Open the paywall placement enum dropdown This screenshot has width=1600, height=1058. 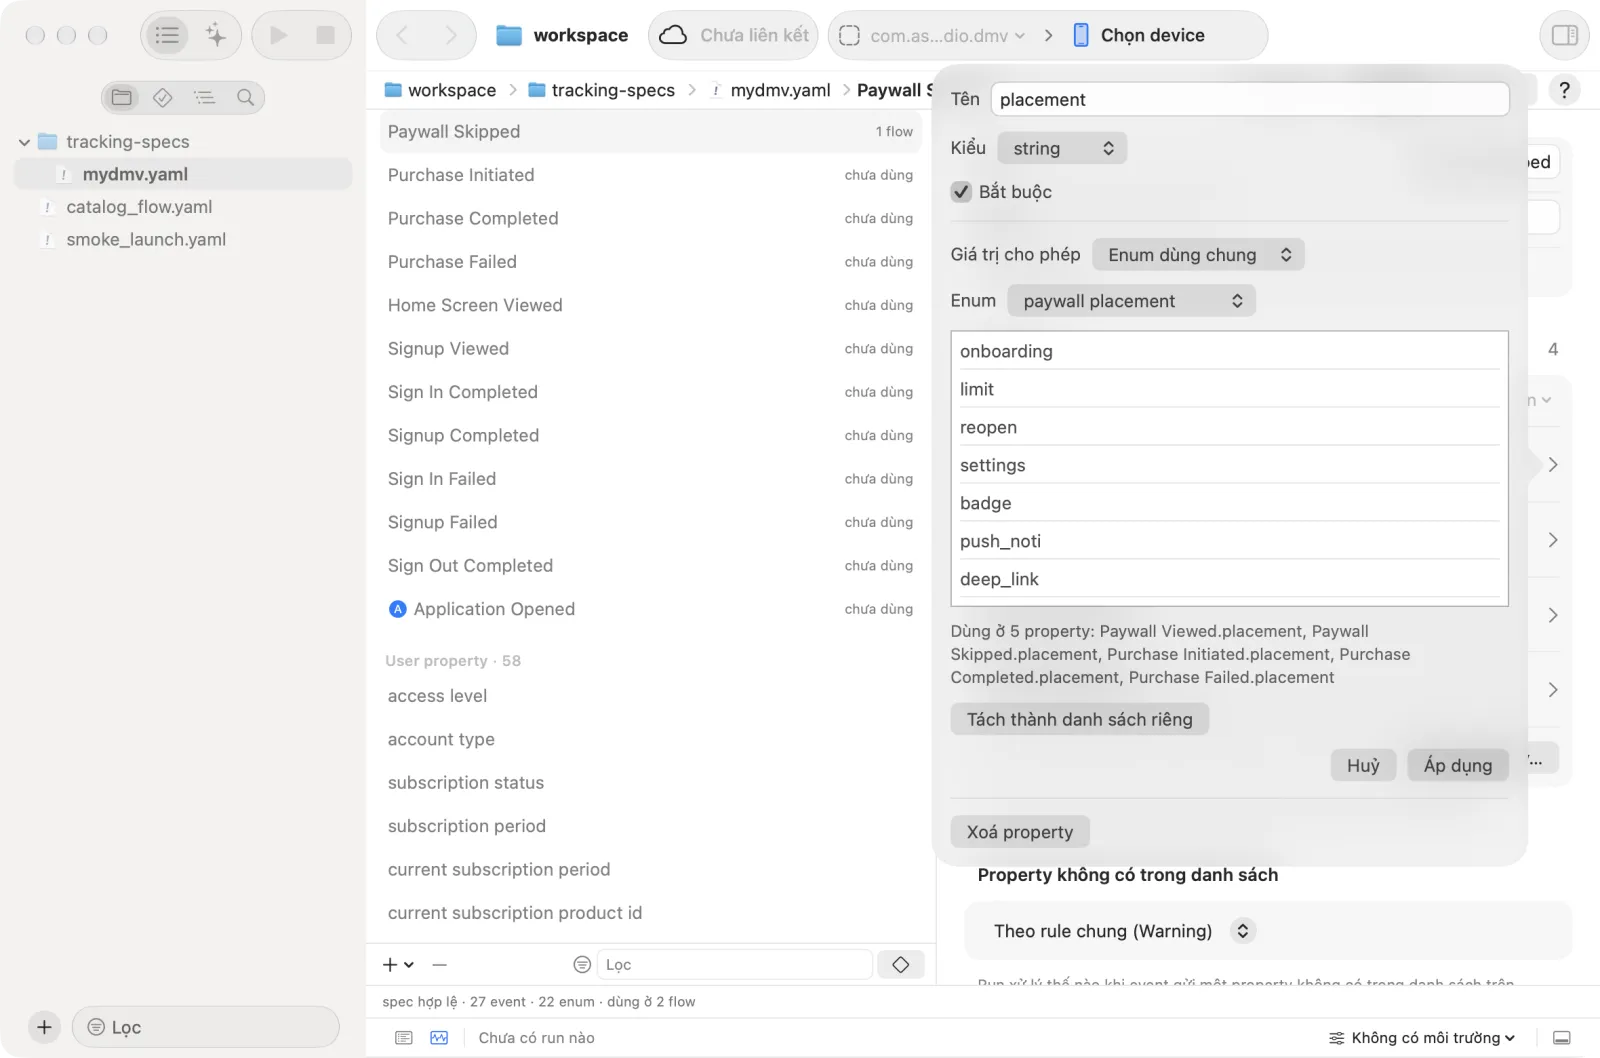(x=1131, y=301)
